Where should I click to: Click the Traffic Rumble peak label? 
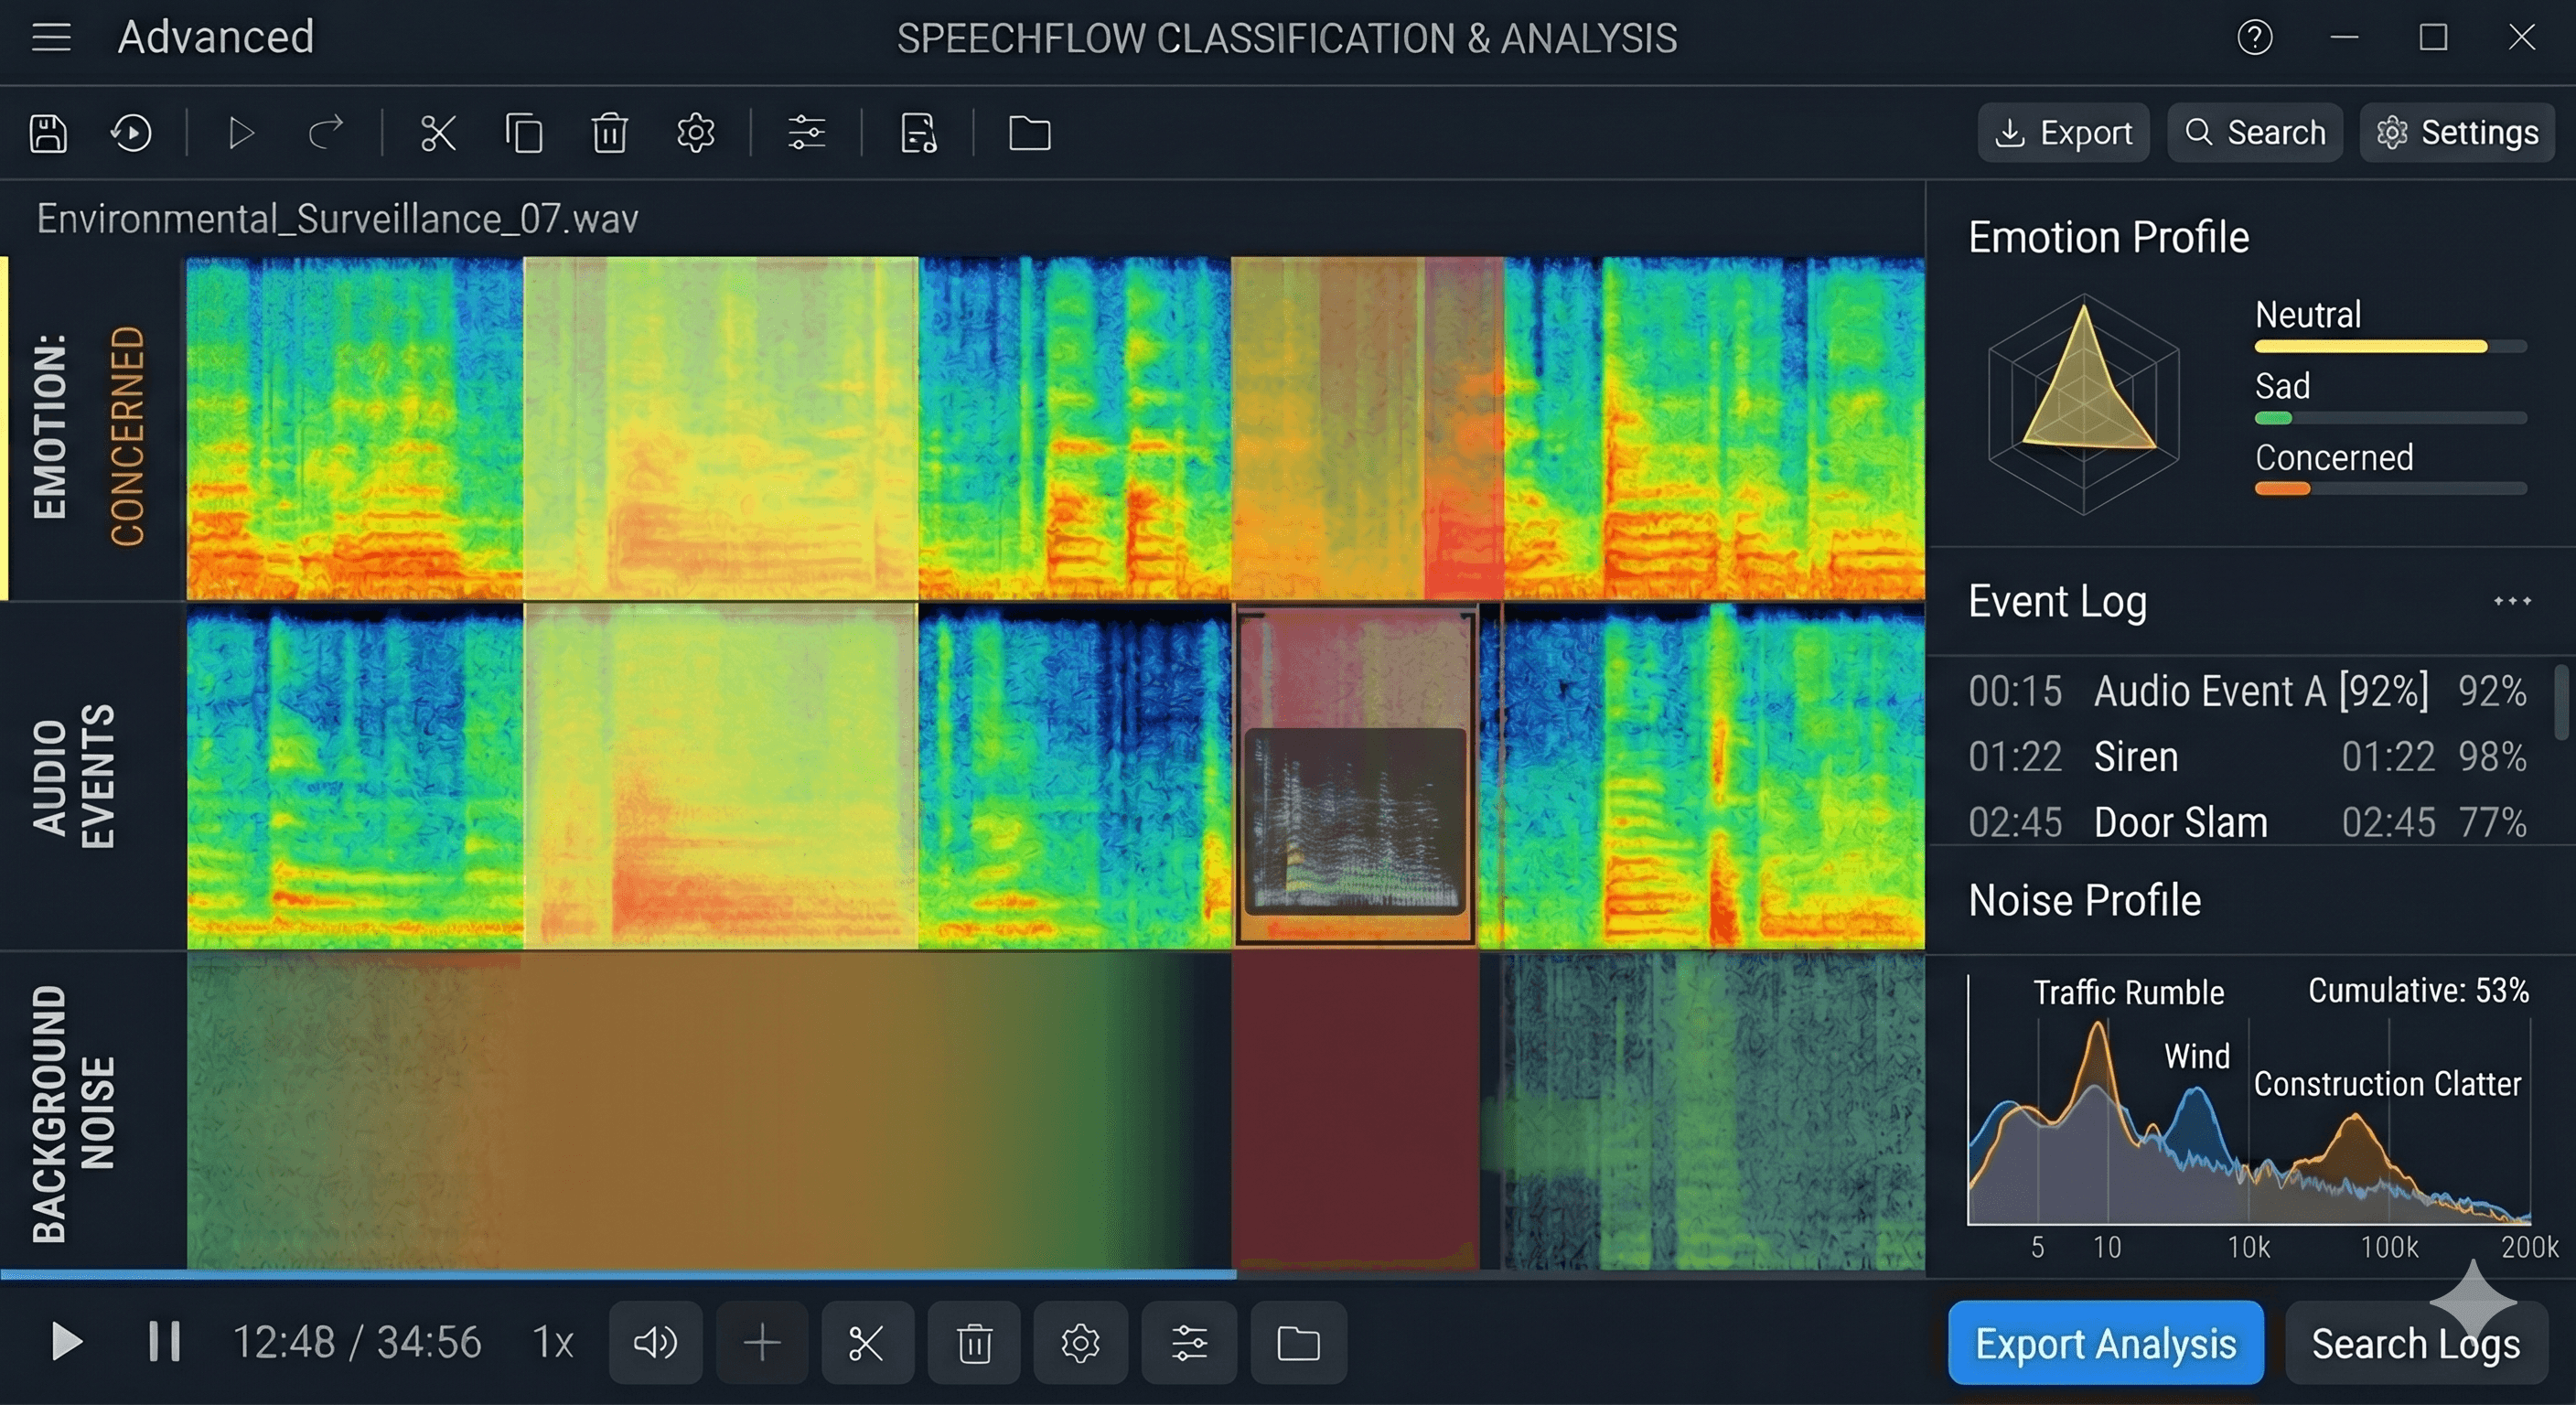click(2129, 992)
